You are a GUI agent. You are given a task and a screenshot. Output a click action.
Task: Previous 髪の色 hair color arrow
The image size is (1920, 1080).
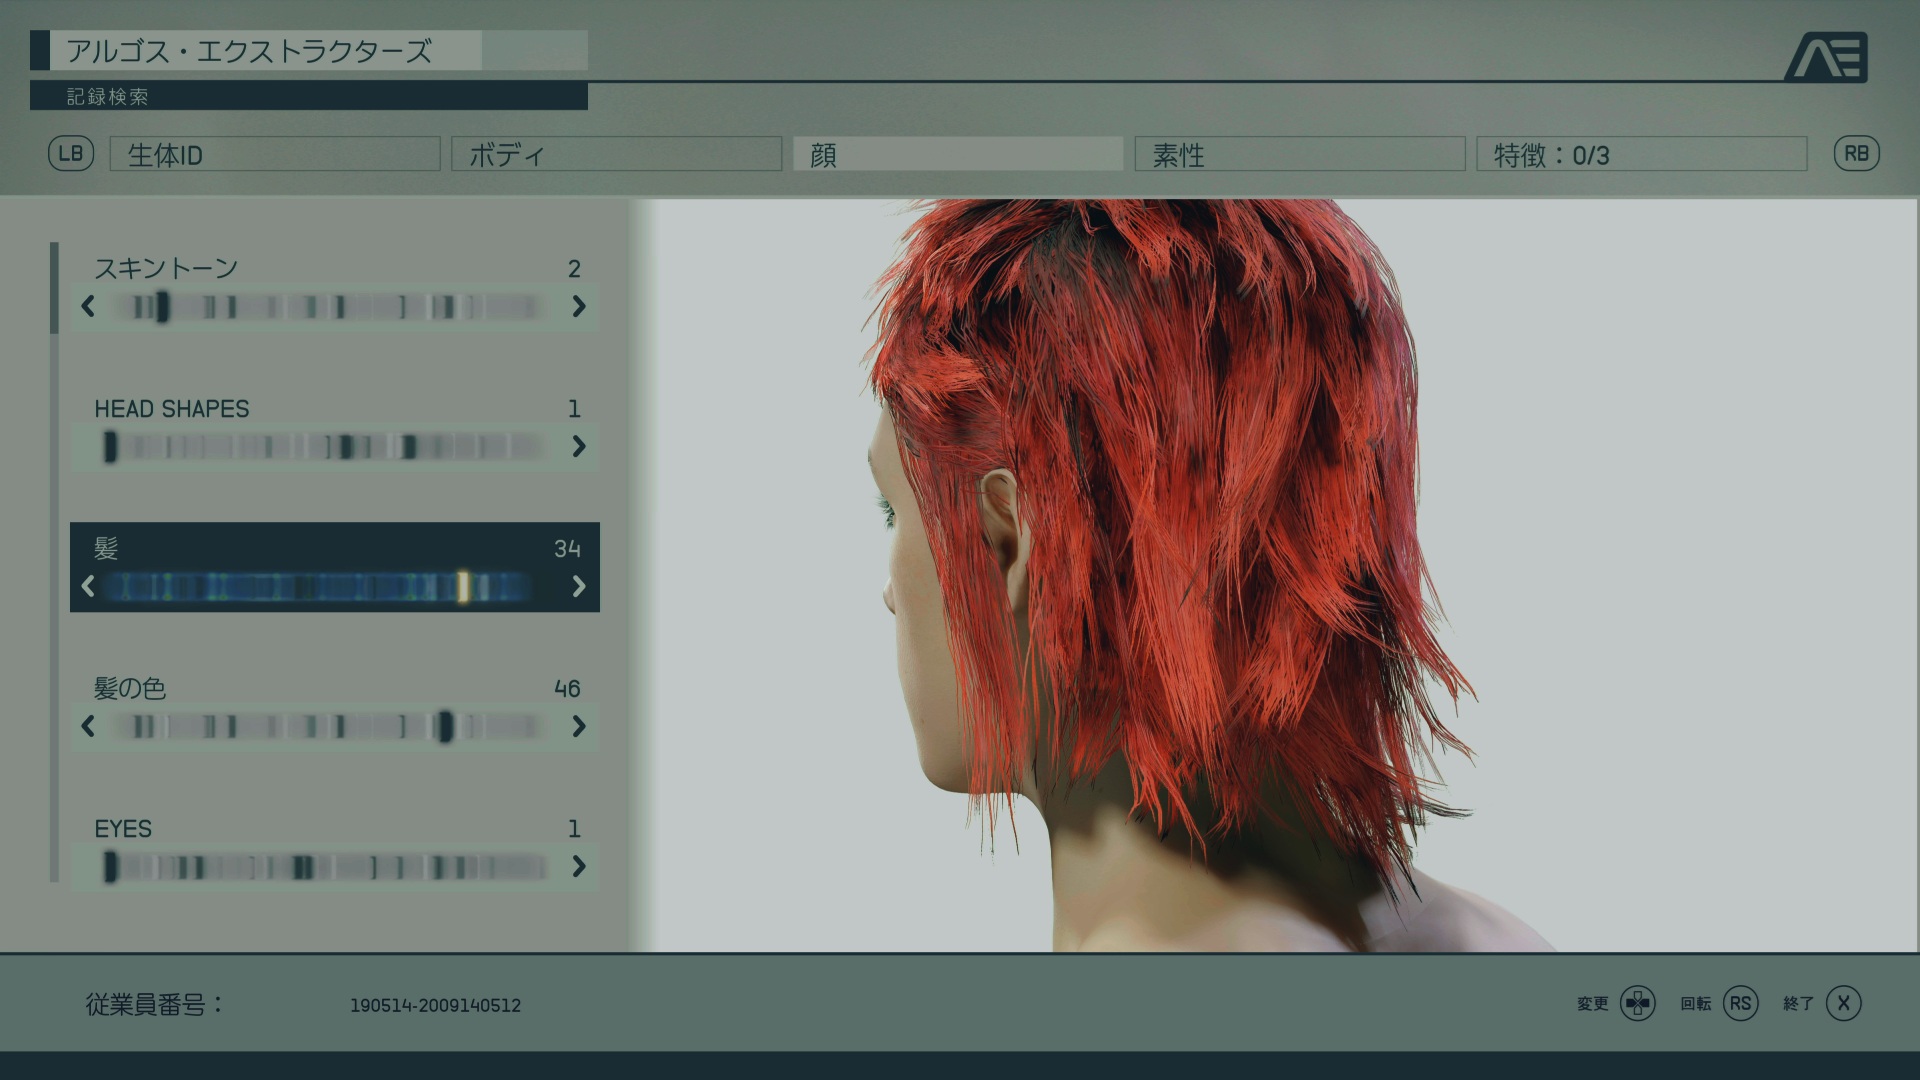point(88,727)
